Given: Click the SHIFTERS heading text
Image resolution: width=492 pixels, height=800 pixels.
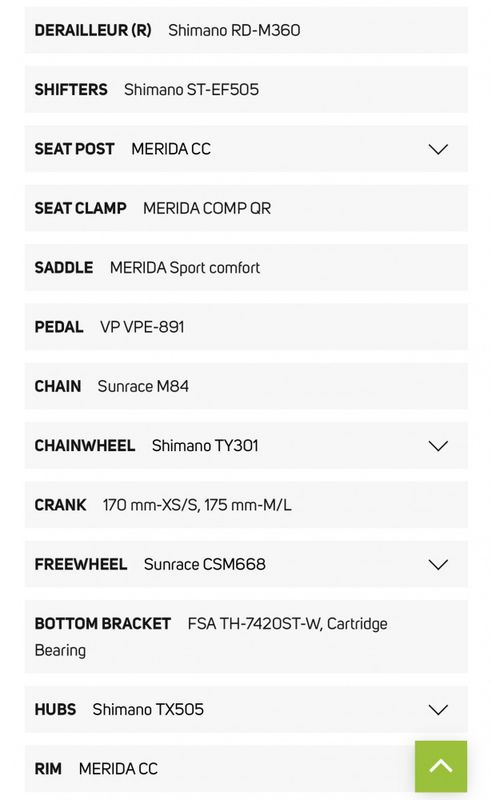Looking at the screenshot, I should (x=71, y=89).
